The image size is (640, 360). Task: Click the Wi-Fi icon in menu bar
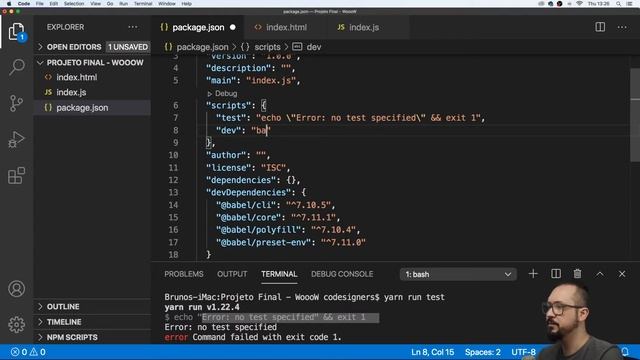(579, 4)
